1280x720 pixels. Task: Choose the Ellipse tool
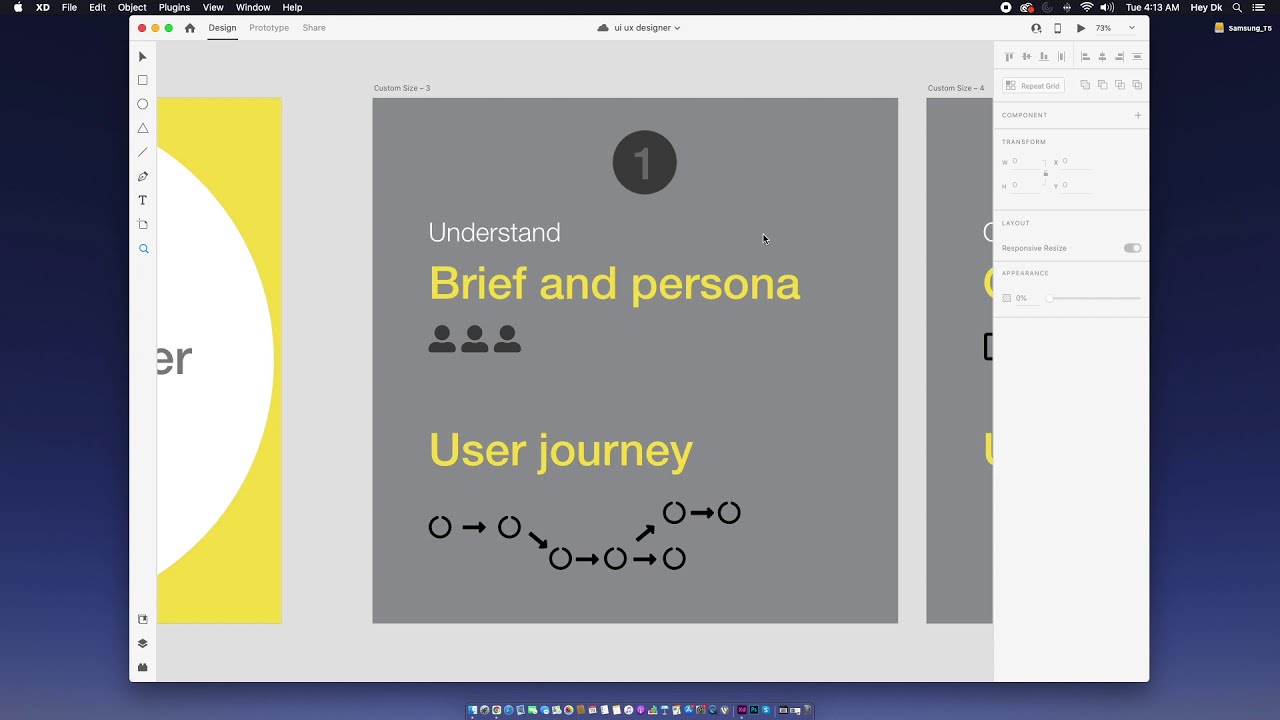pos(143,104)
